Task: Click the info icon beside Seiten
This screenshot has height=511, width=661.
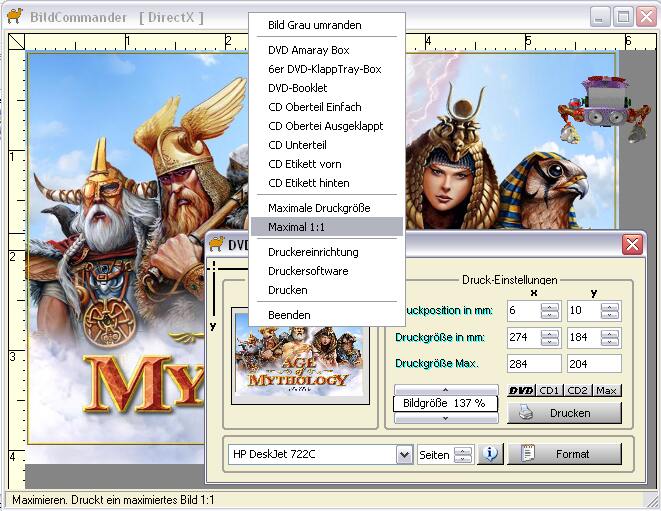Action: [x=490, y=454]
